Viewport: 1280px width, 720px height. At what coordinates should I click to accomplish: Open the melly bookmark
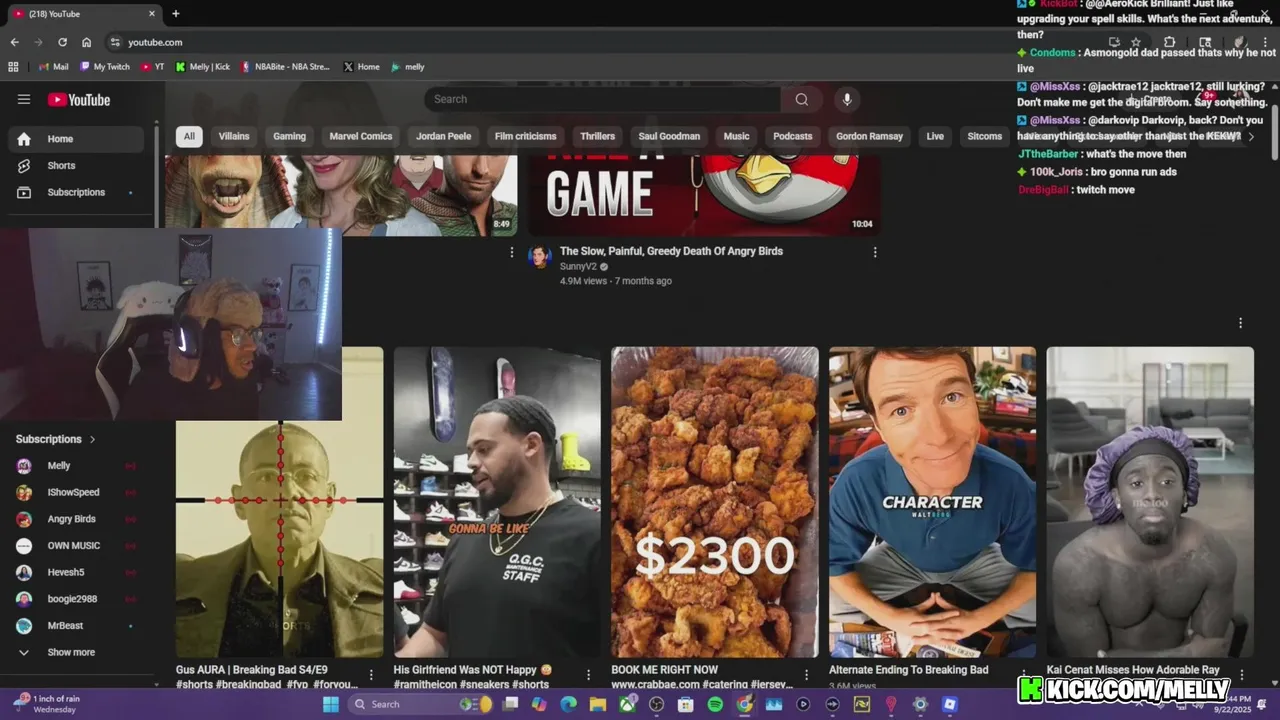[x=408, y=67]
